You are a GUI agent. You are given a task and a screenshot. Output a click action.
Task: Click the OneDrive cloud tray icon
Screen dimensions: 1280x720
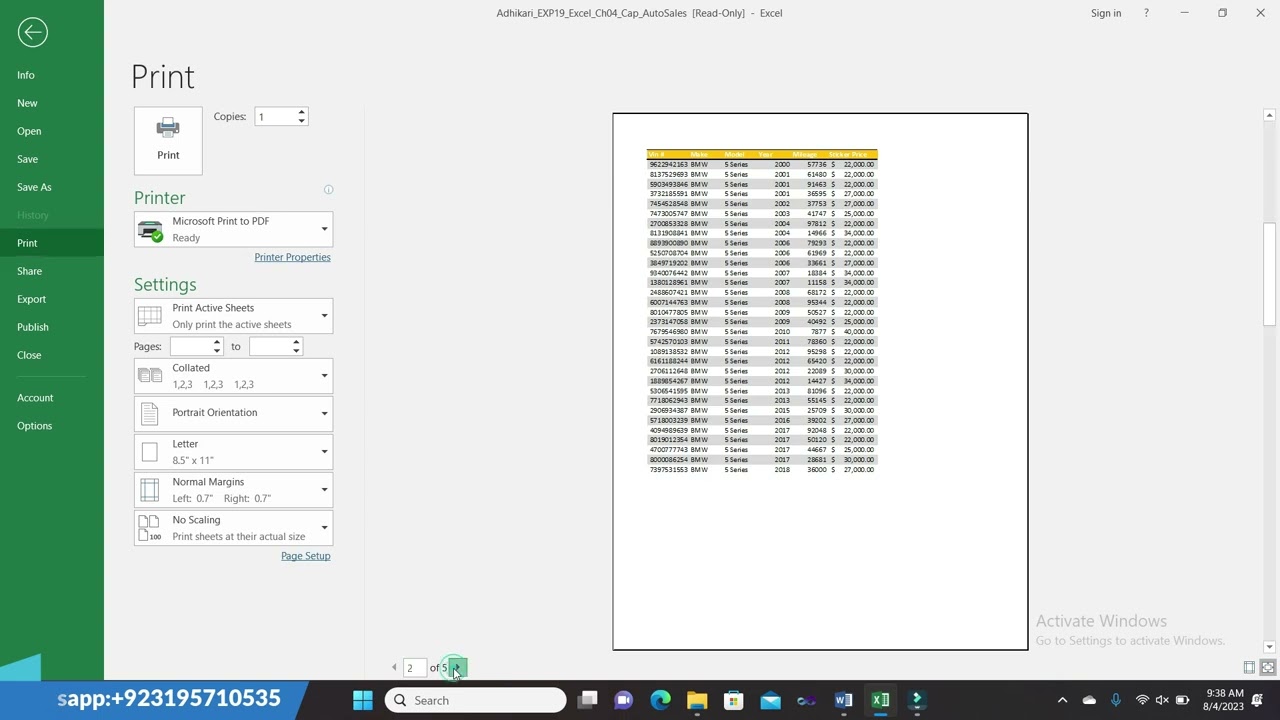1089,700
